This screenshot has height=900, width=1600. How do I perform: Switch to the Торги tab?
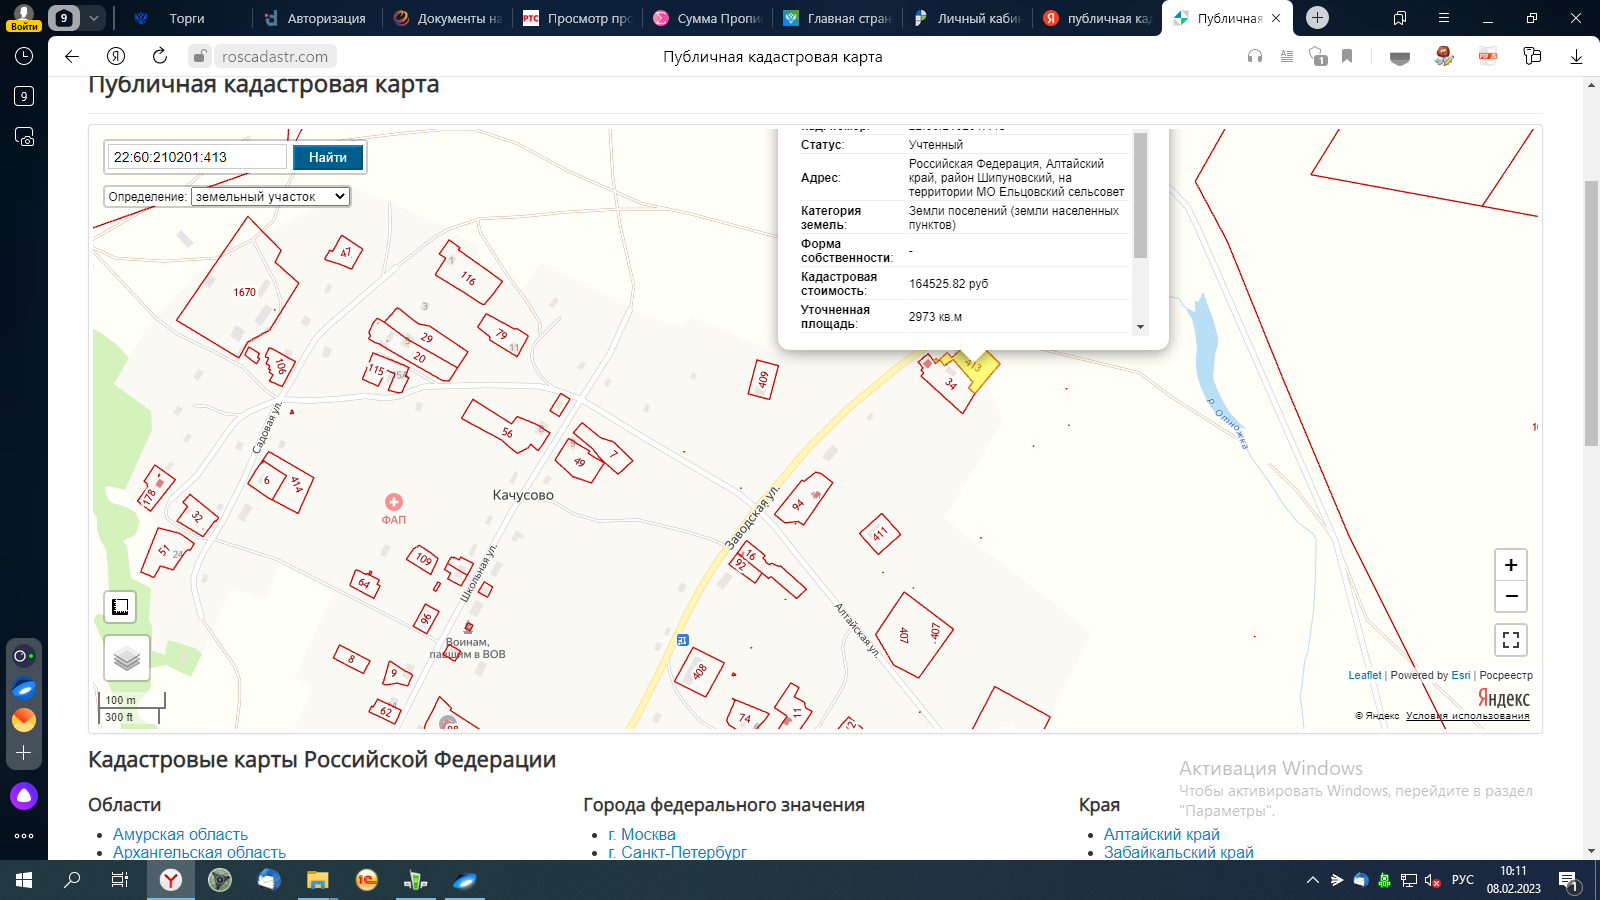pos(186,18)
